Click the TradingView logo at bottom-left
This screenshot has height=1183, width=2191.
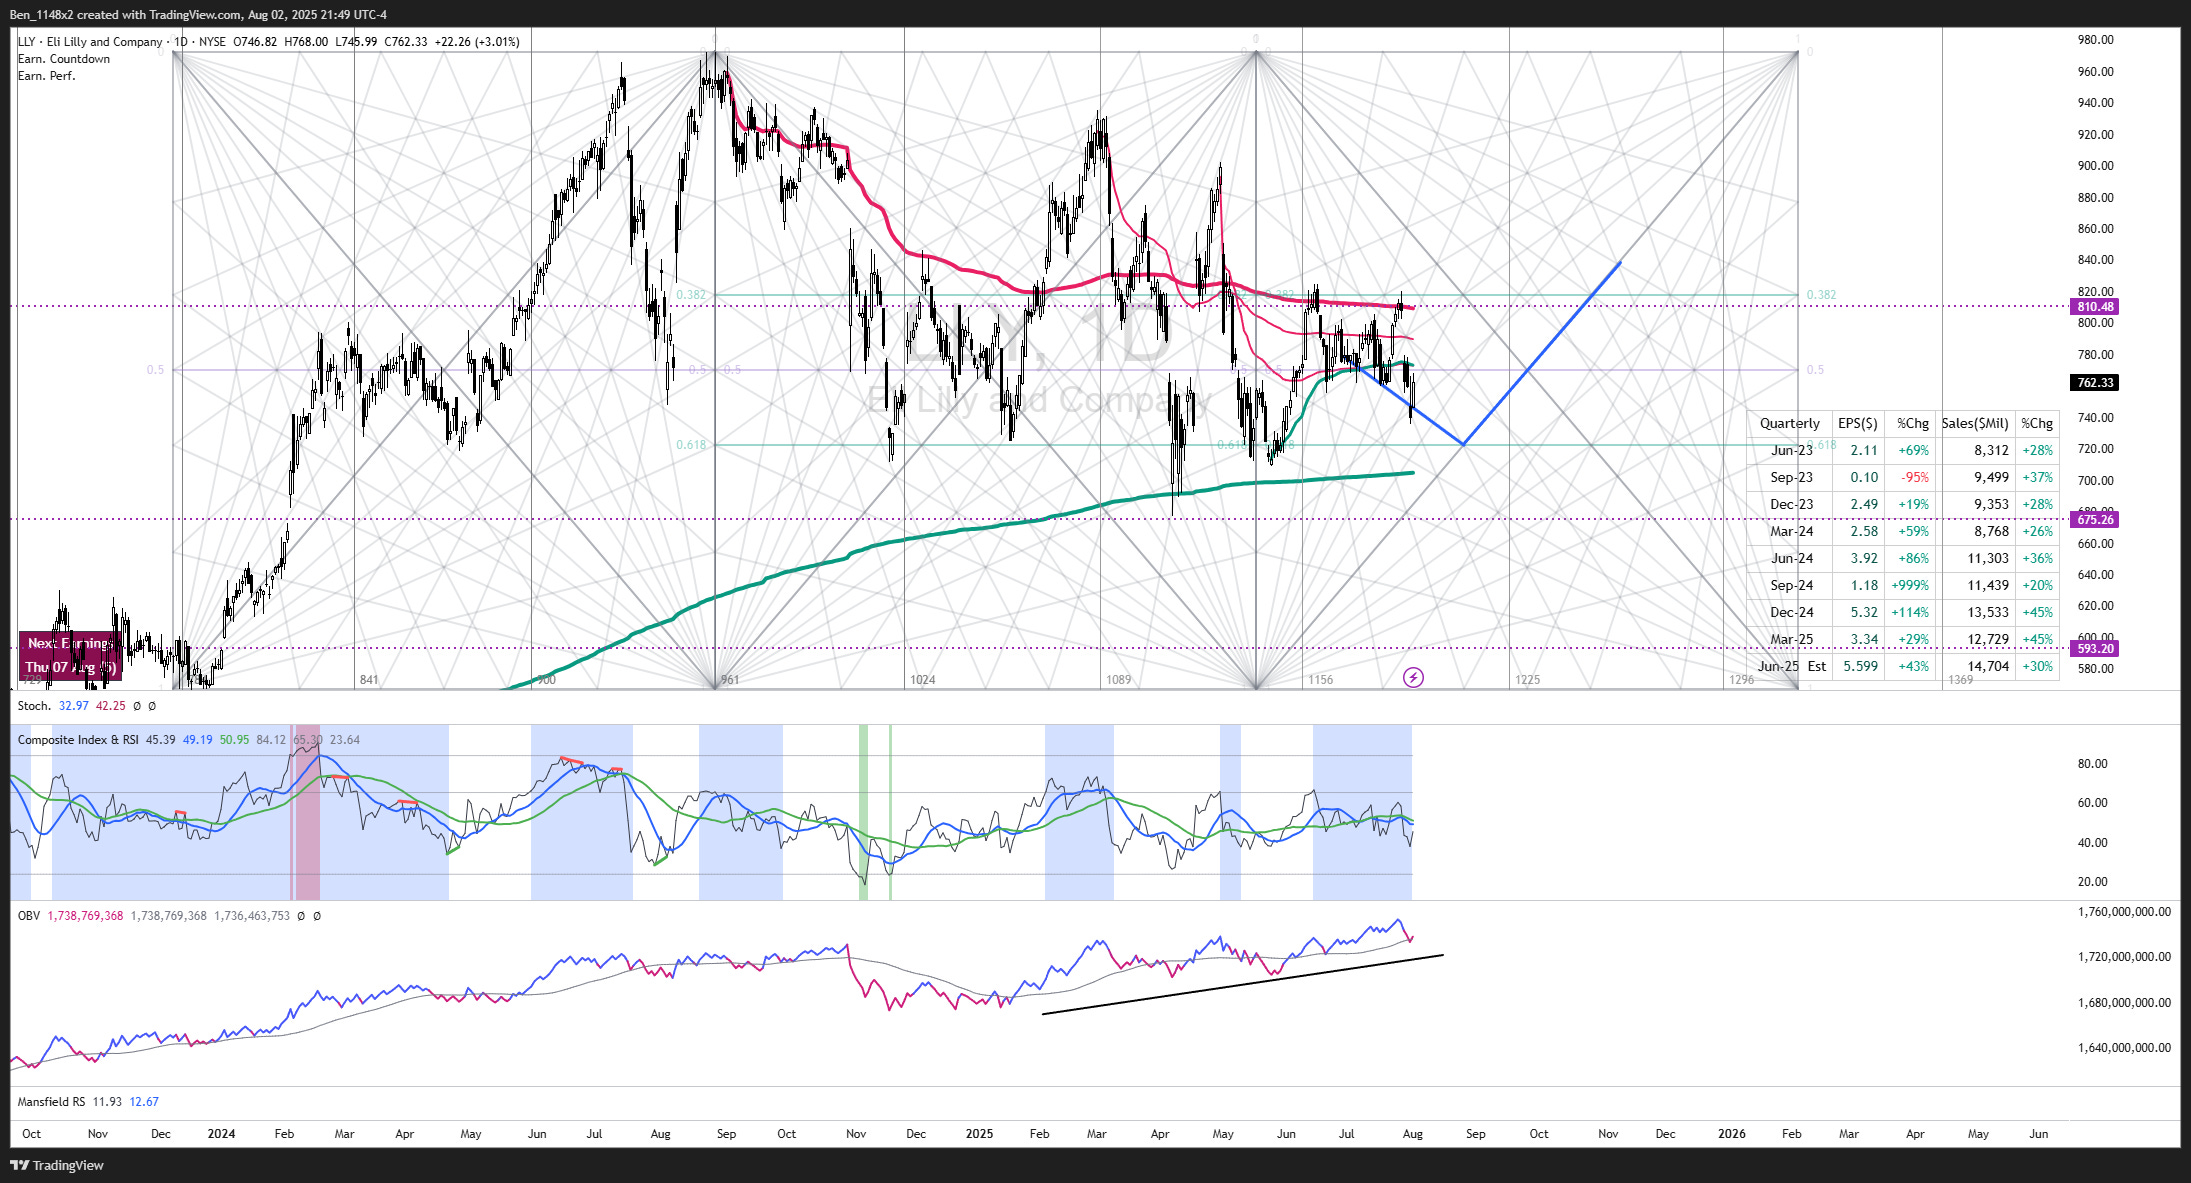coord(57,1165)
